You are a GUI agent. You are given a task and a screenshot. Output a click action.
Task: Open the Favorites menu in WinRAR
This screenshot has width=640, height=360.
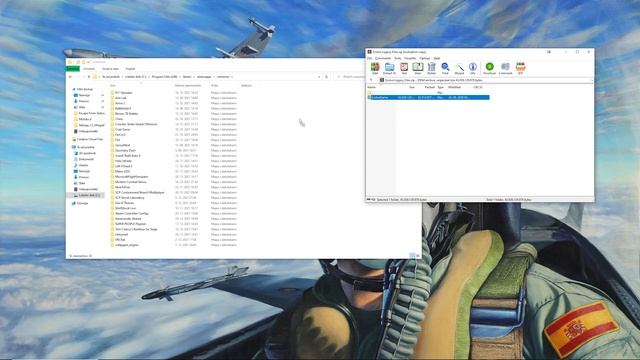(x=410, y=58)
